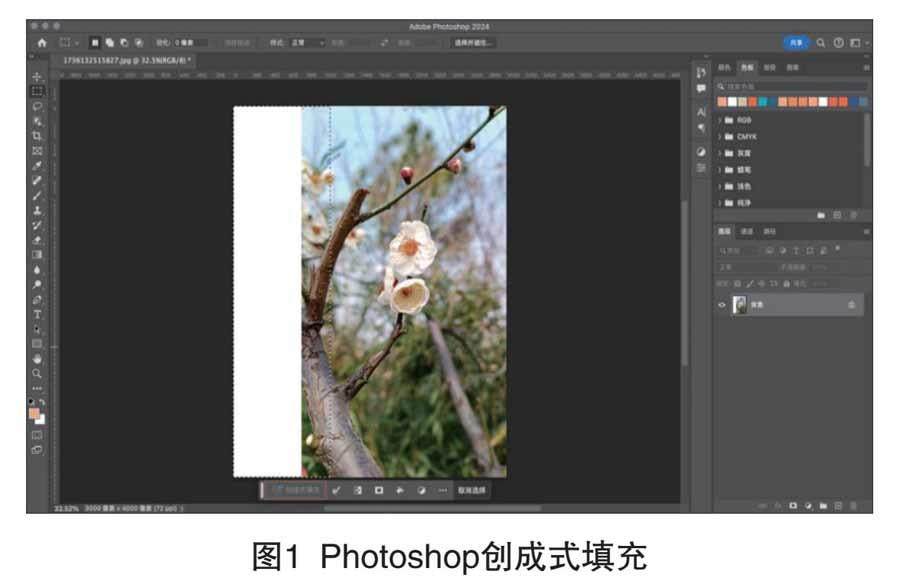Open the workspace switcher dropdown
Screen dimensions: 900x588
859,43
